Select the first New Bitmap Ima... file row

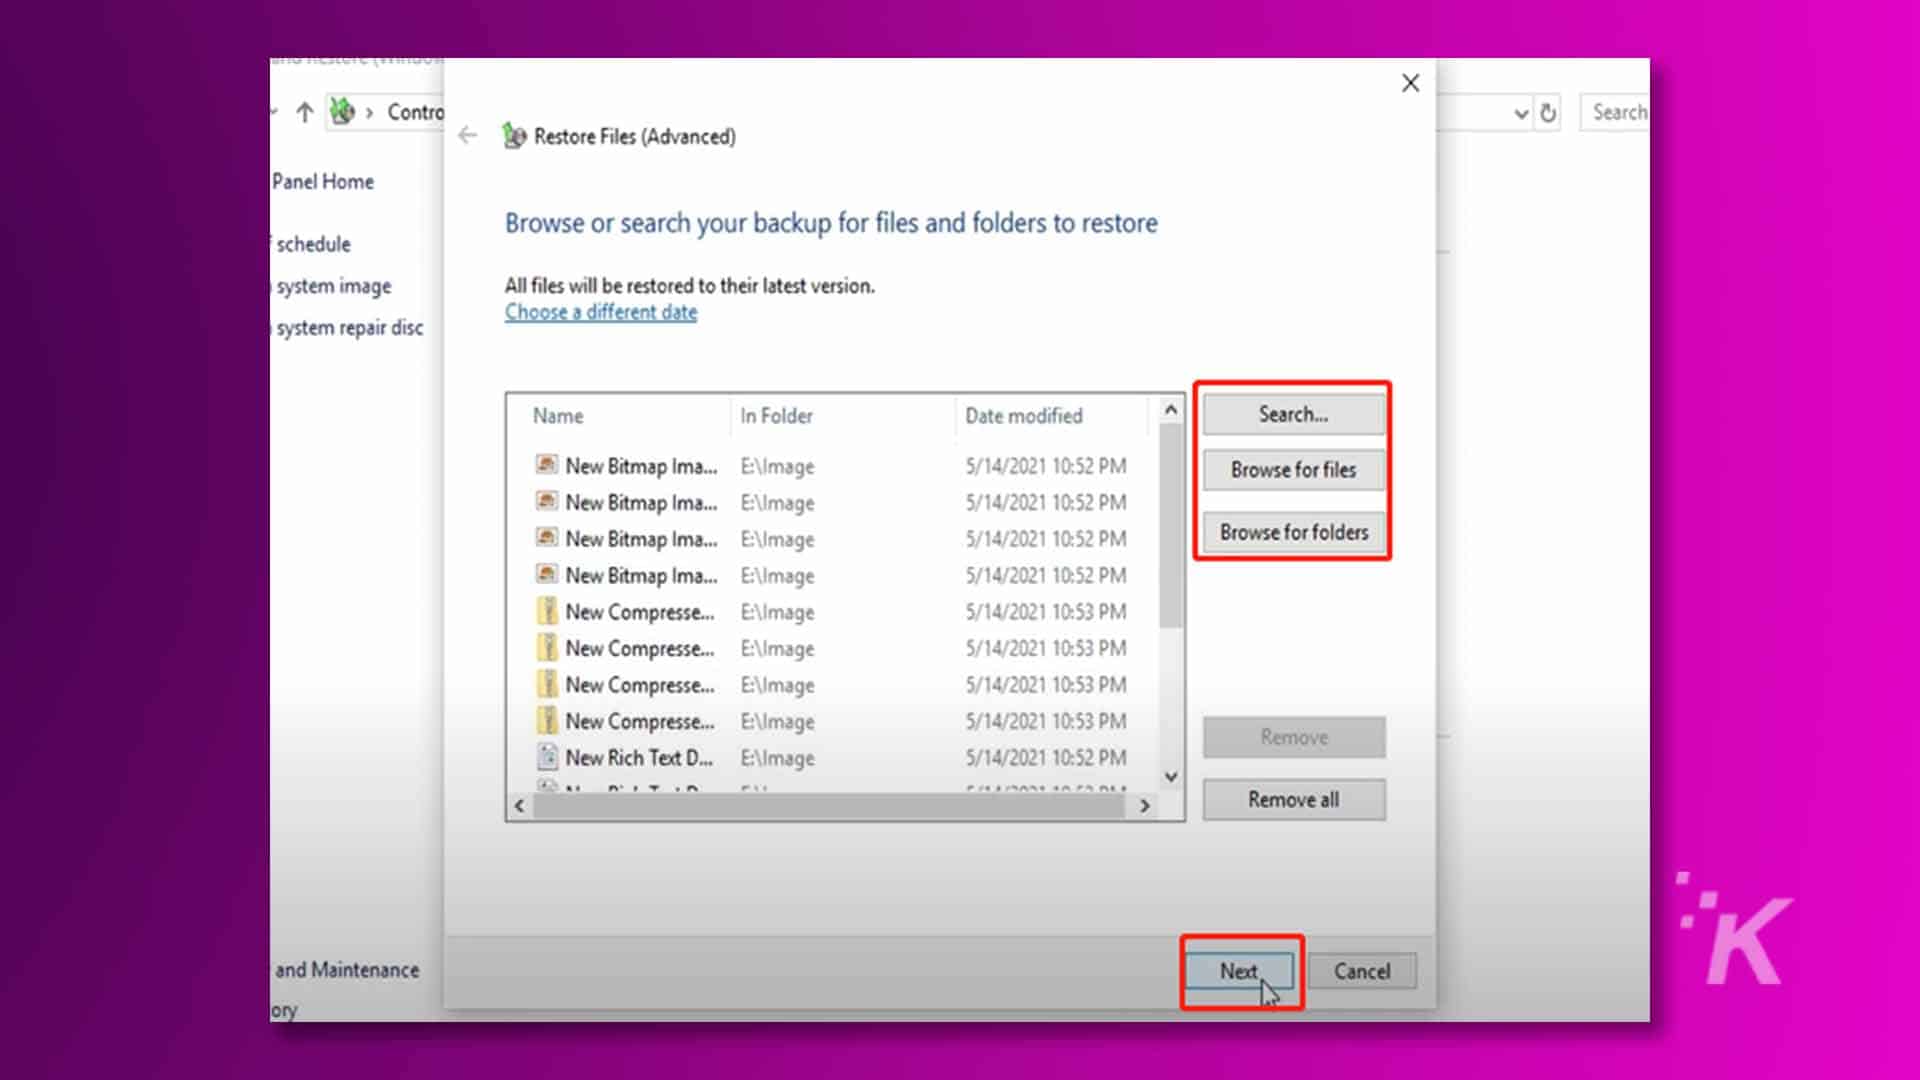[830, 466]
